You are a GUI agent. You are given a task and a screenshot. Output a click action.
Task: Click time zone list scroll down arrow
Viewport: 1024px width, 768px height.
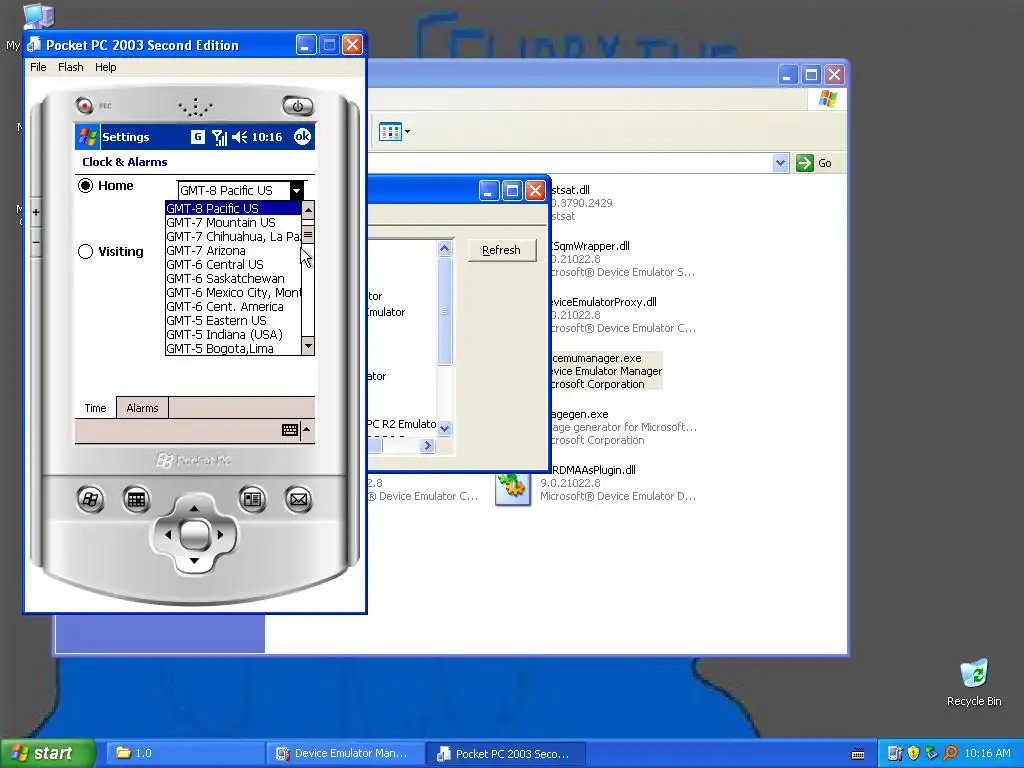308,345
